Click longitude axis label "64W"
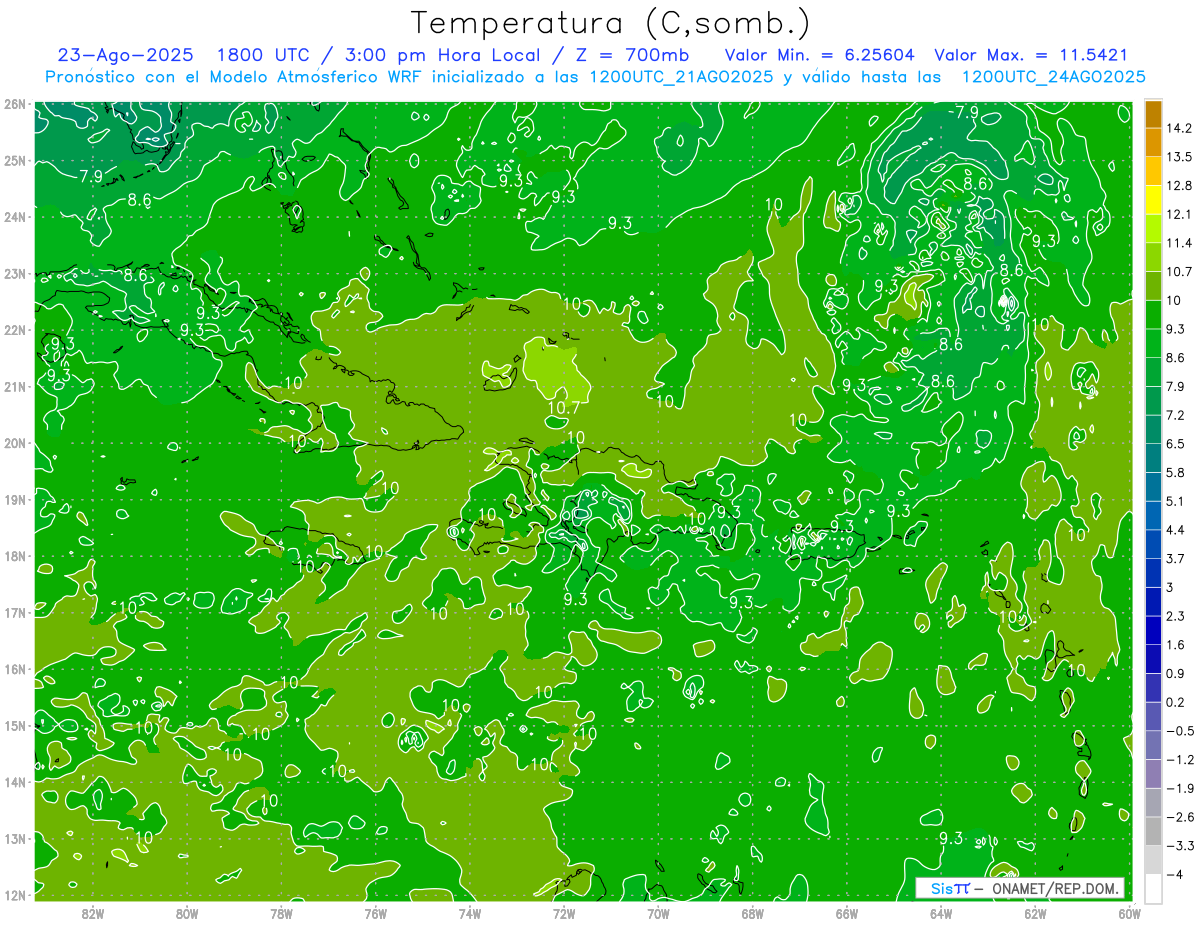This screenshot has height=927, width=1200. pyautogui.click(x=940, y=912)
